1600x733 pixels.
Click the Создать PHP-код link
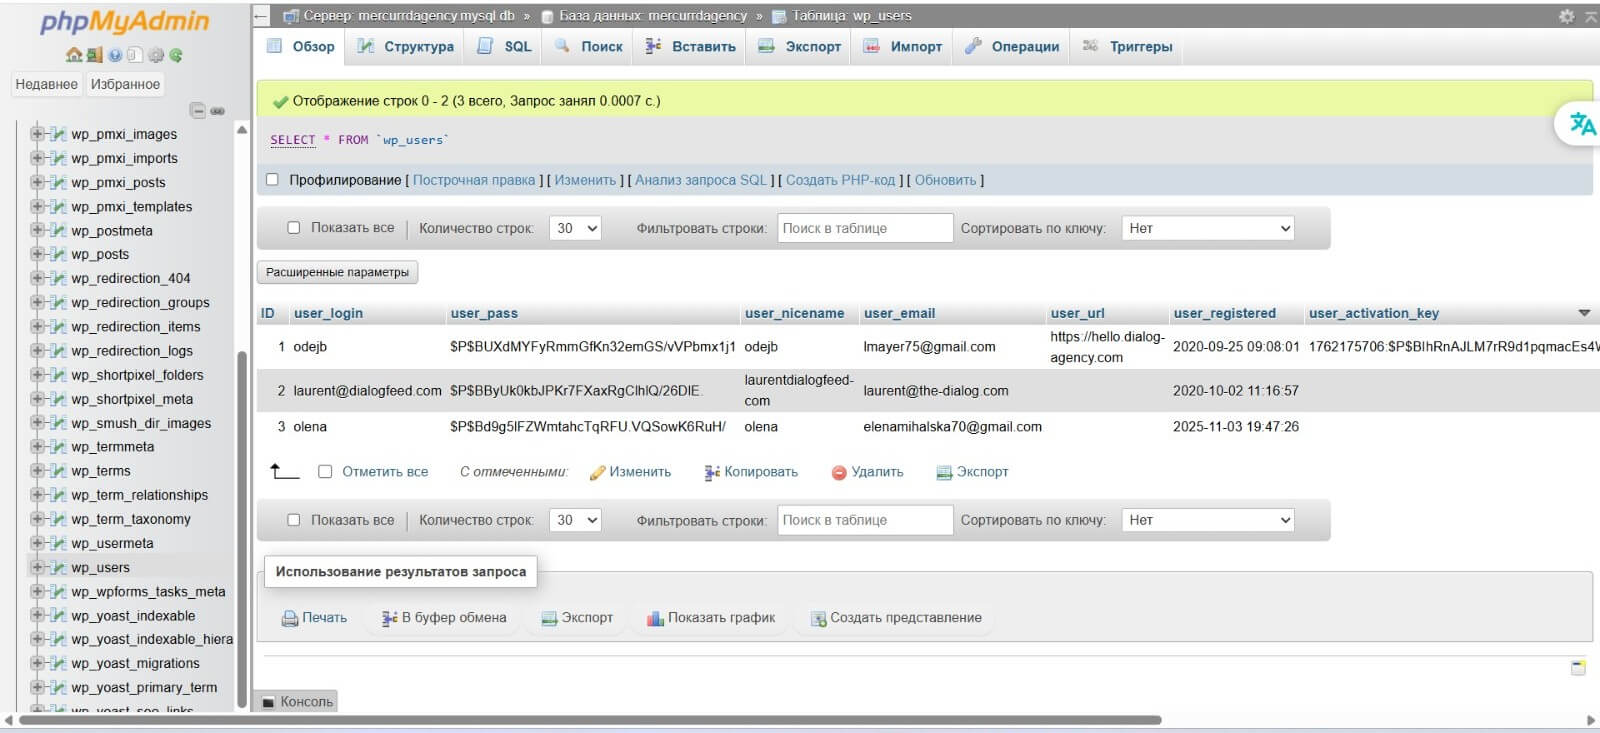click(840, 180)
